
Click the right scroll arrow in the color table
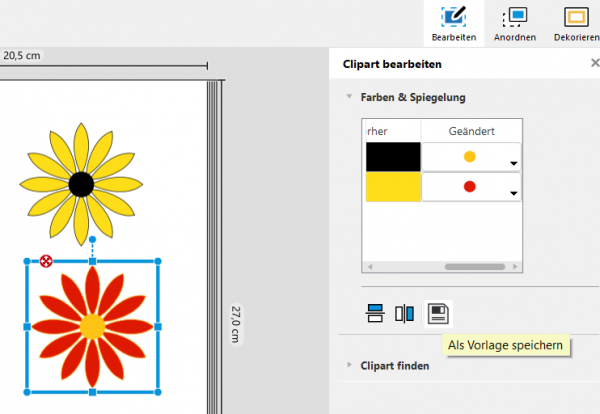(515, 267)
